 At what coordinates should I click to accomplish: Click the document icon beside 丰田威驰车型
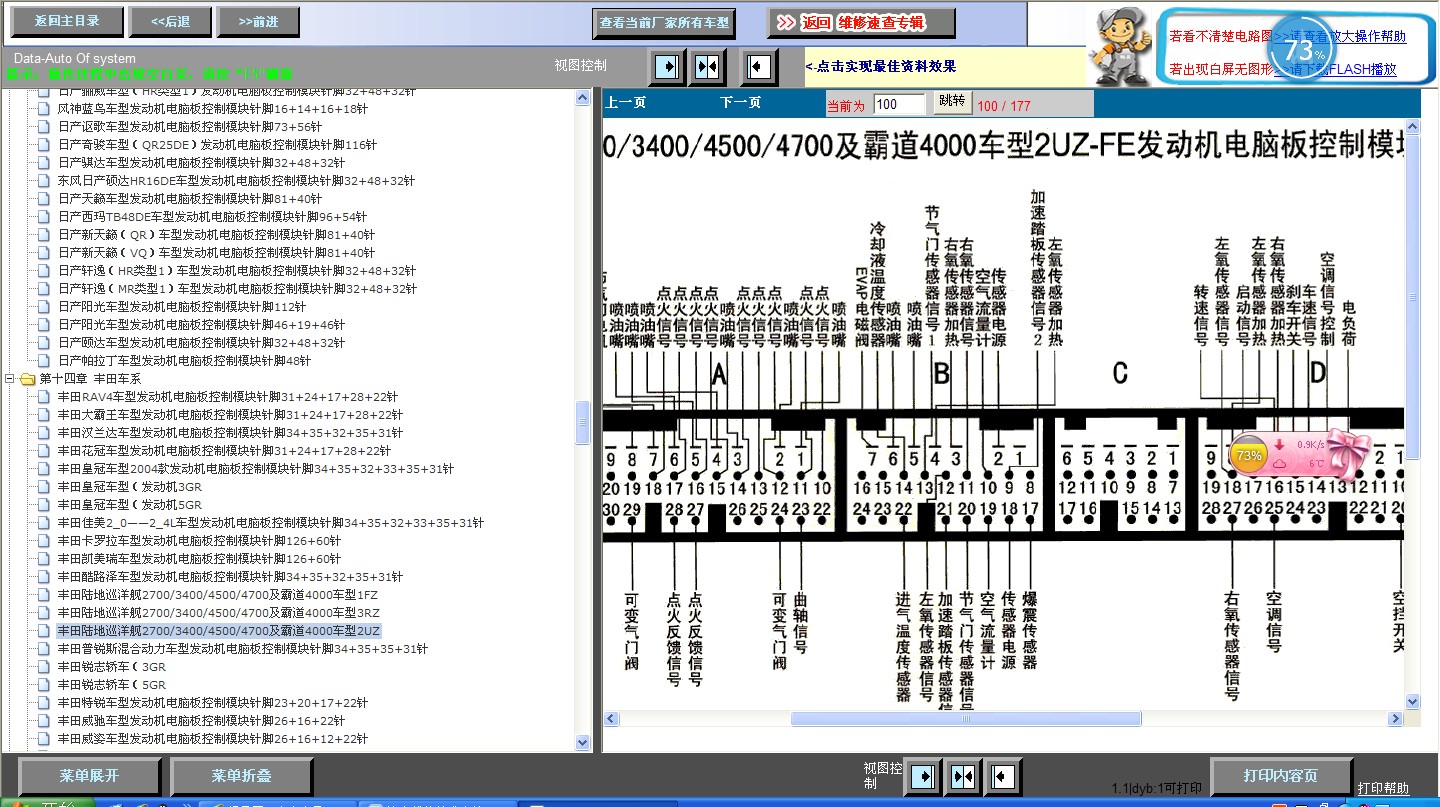coord(44,721)
